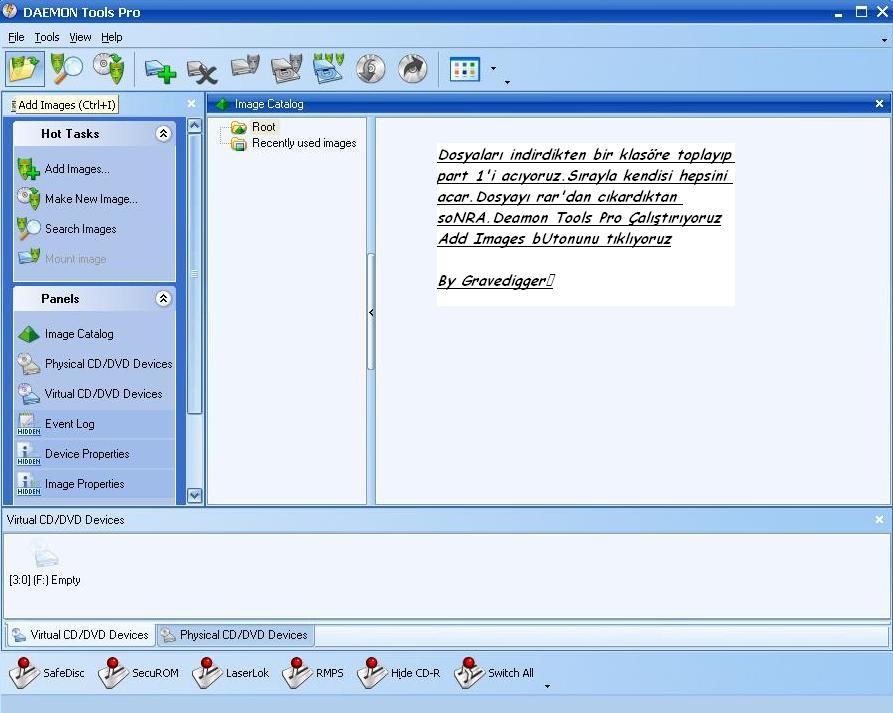
Task: Collapse the Hot Tasks section
Action: point(163,133)
